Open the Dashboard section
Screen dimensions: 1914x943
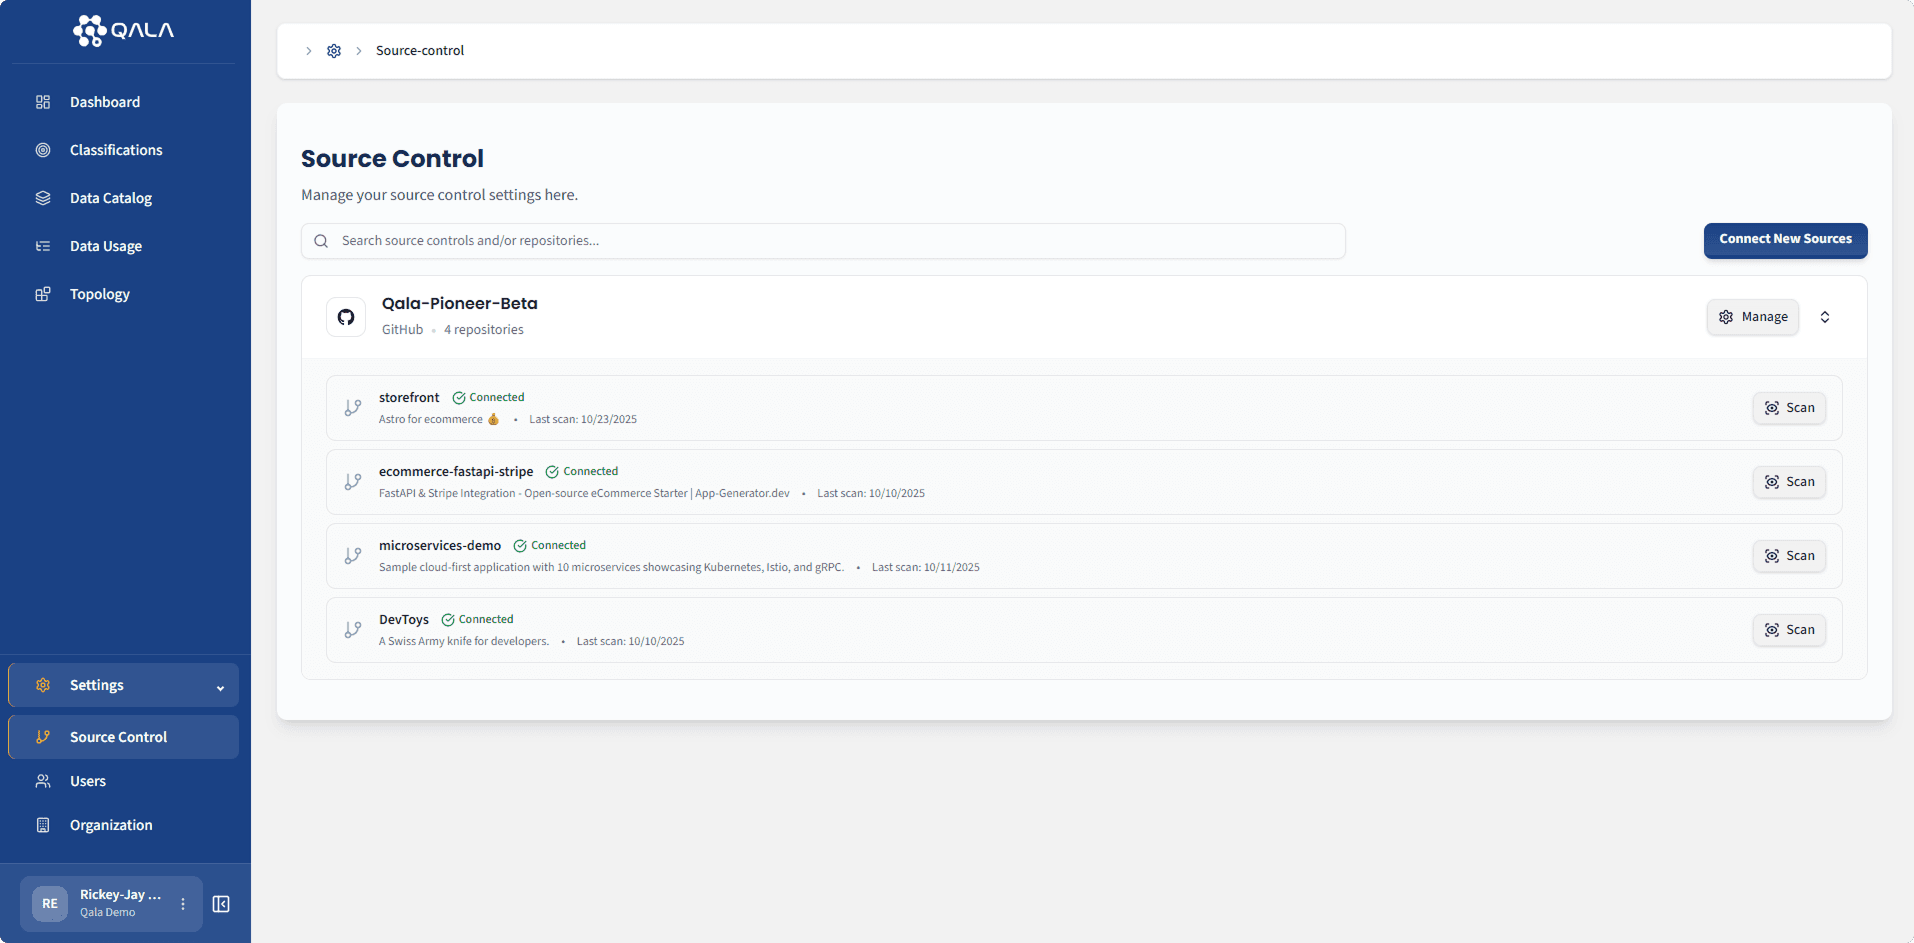(104, 101)
